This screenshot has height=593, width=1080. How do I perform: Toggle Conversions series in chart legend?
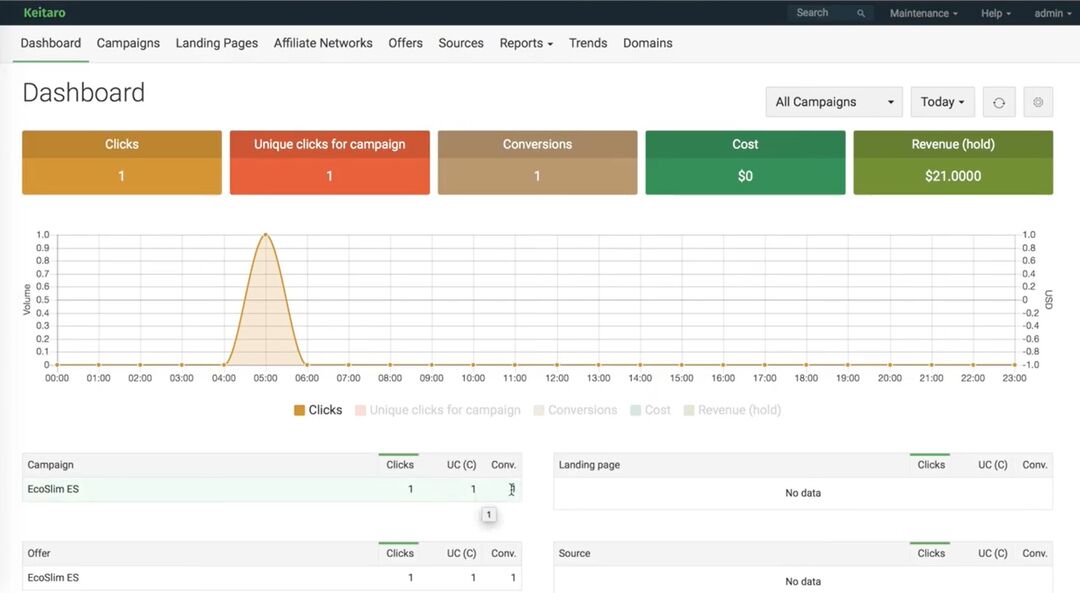pyautogui.click(x=575, y=410)
